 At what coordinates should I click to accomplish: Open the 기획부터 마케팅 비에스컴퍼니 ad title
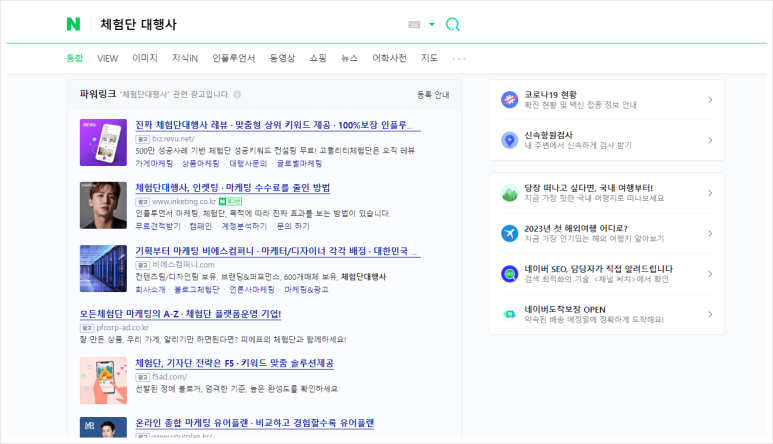click(278, 251)
